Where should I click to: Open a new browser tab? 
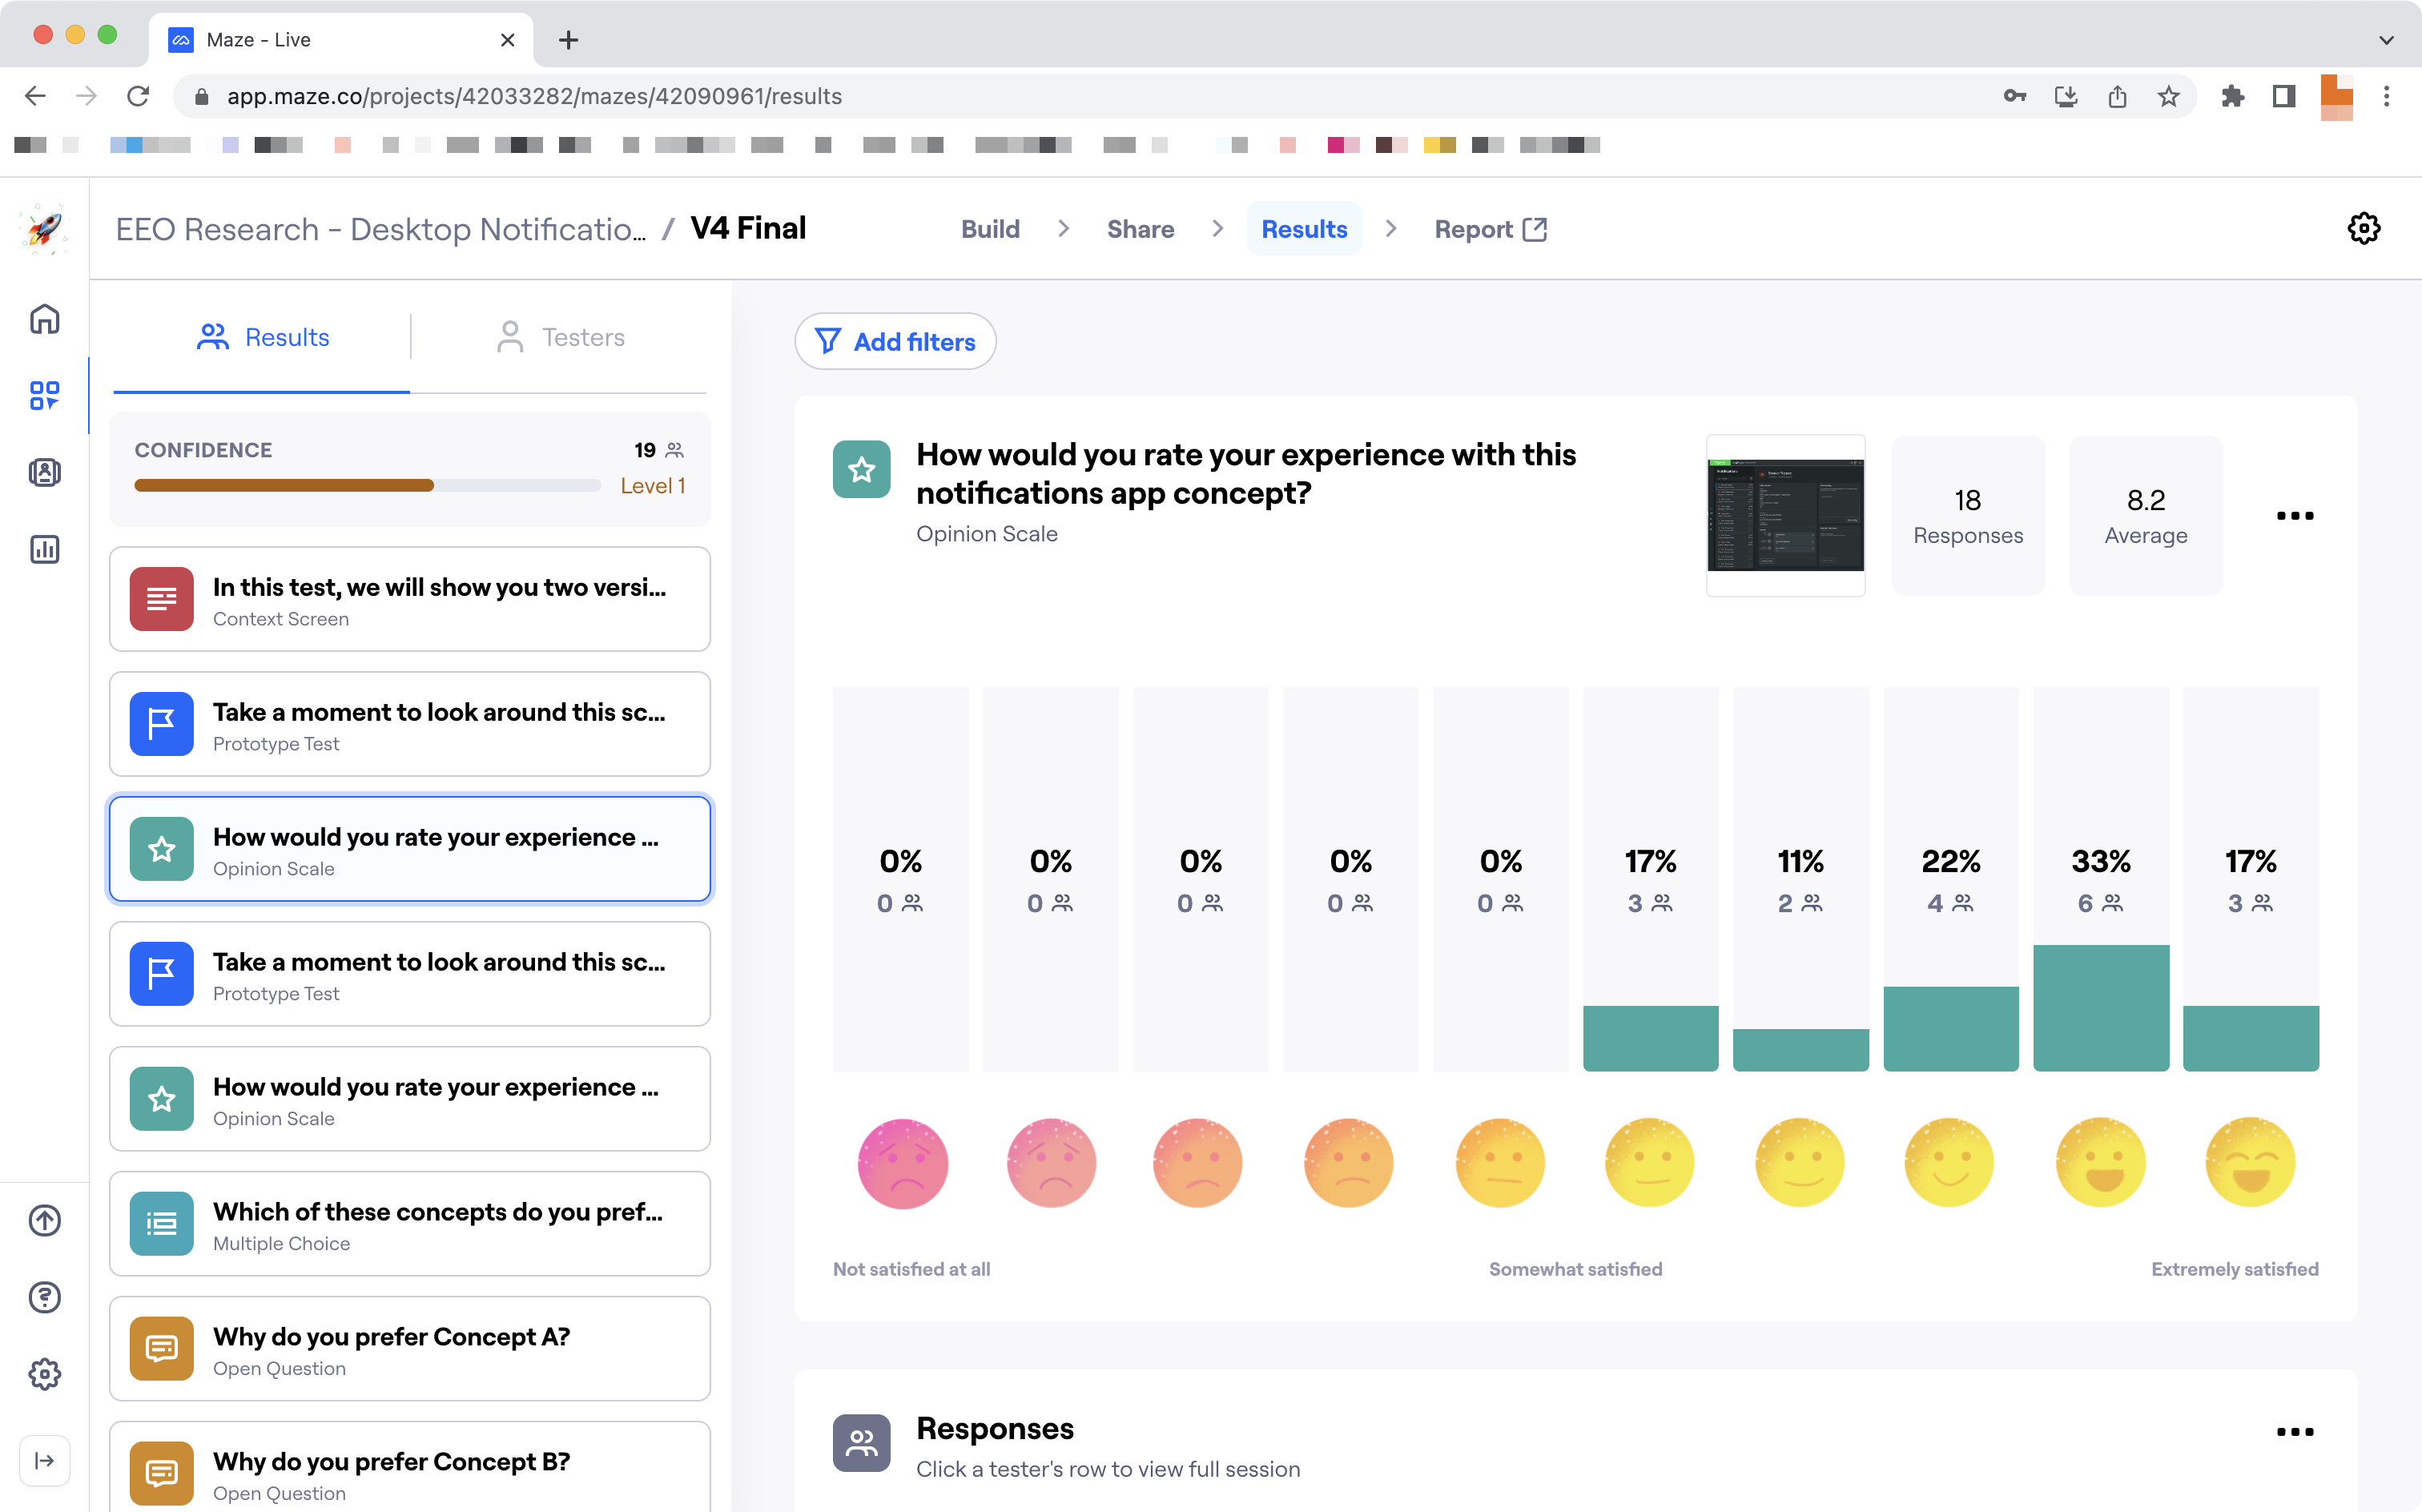tap(568, 40)
